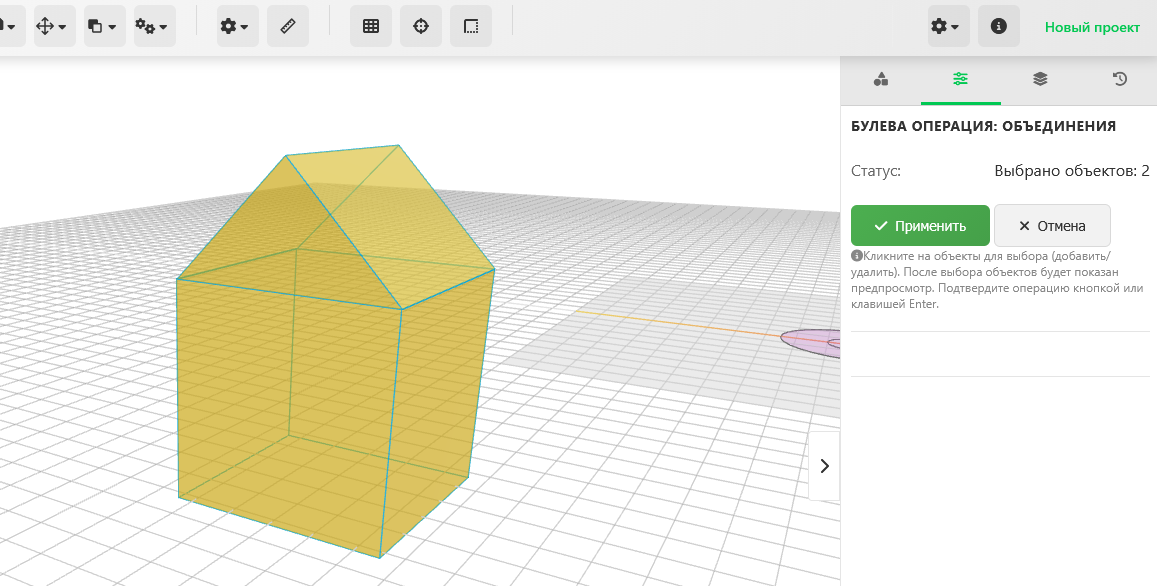Collapse the side panel with the chevron

[824, 465]
